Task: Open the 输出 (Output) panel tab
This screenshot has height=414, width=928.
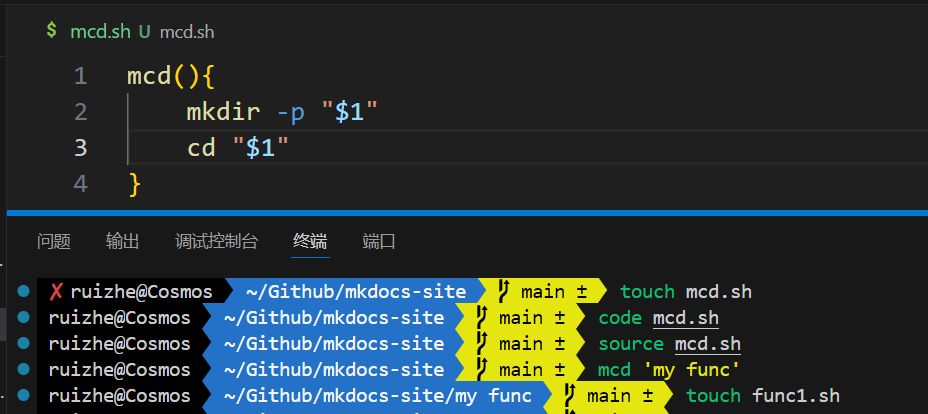Action: pos(123,241)
